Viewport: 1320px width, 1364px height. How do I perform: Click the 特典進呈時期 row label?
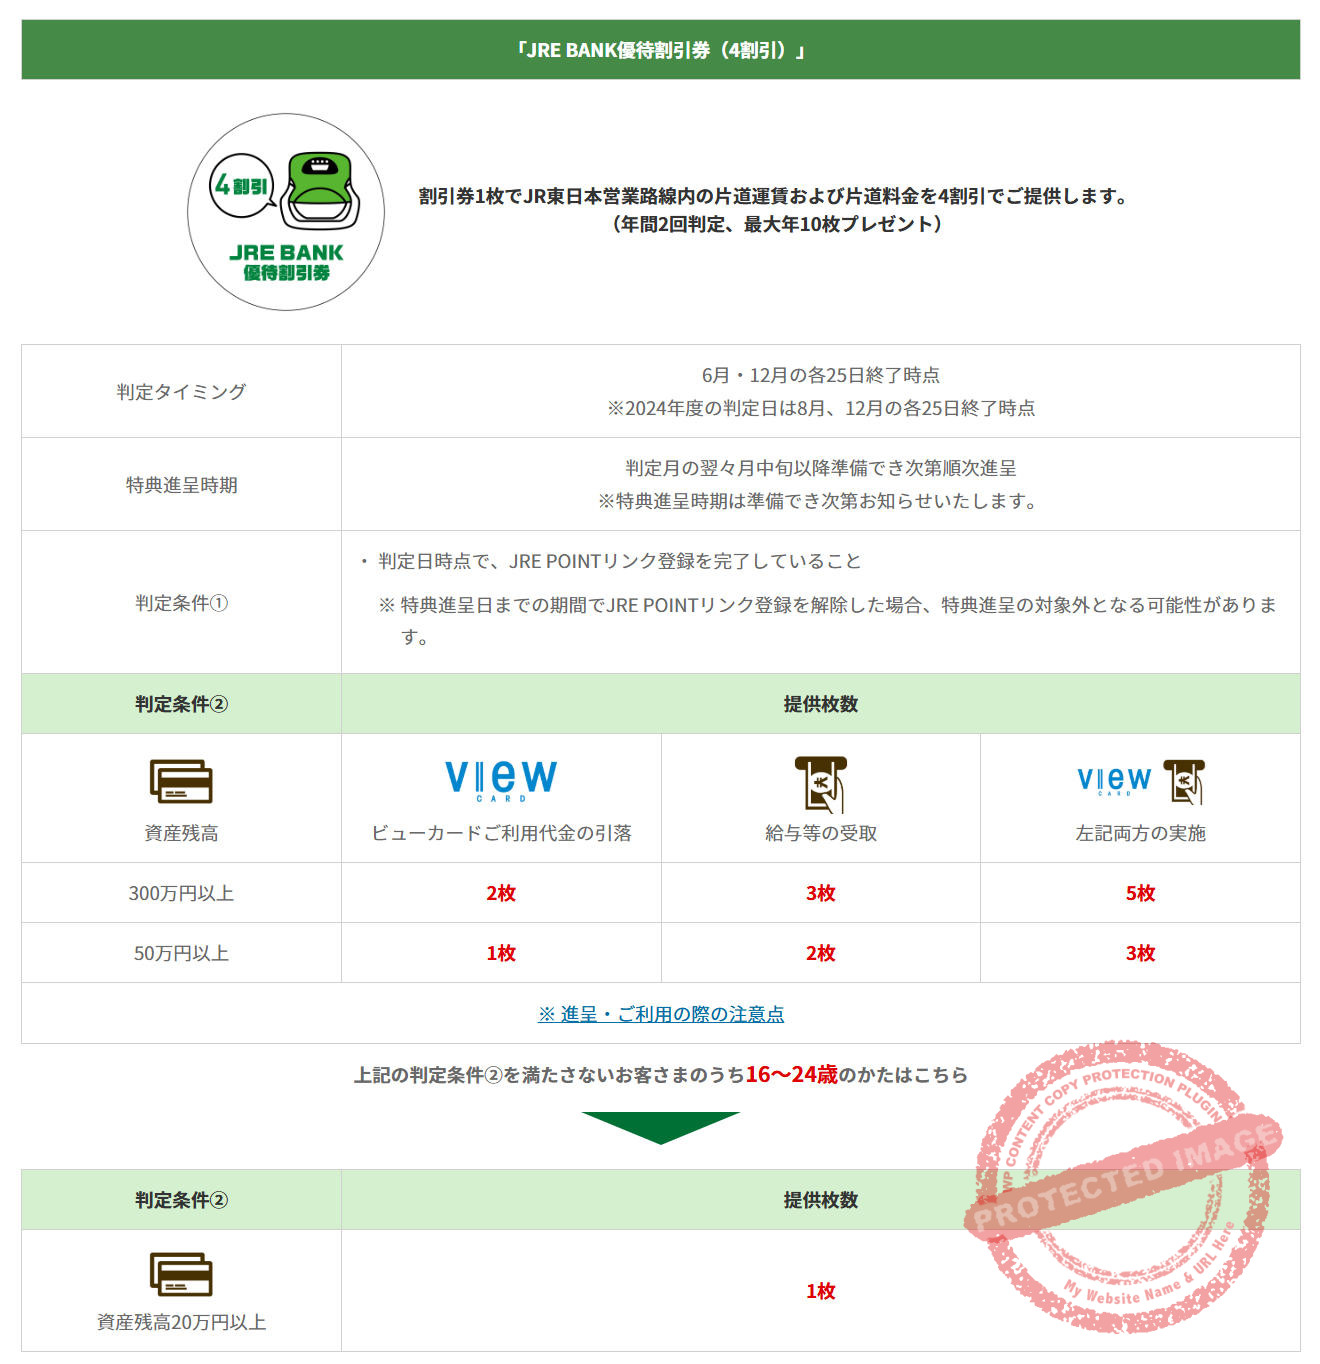[x=181, y=485]
